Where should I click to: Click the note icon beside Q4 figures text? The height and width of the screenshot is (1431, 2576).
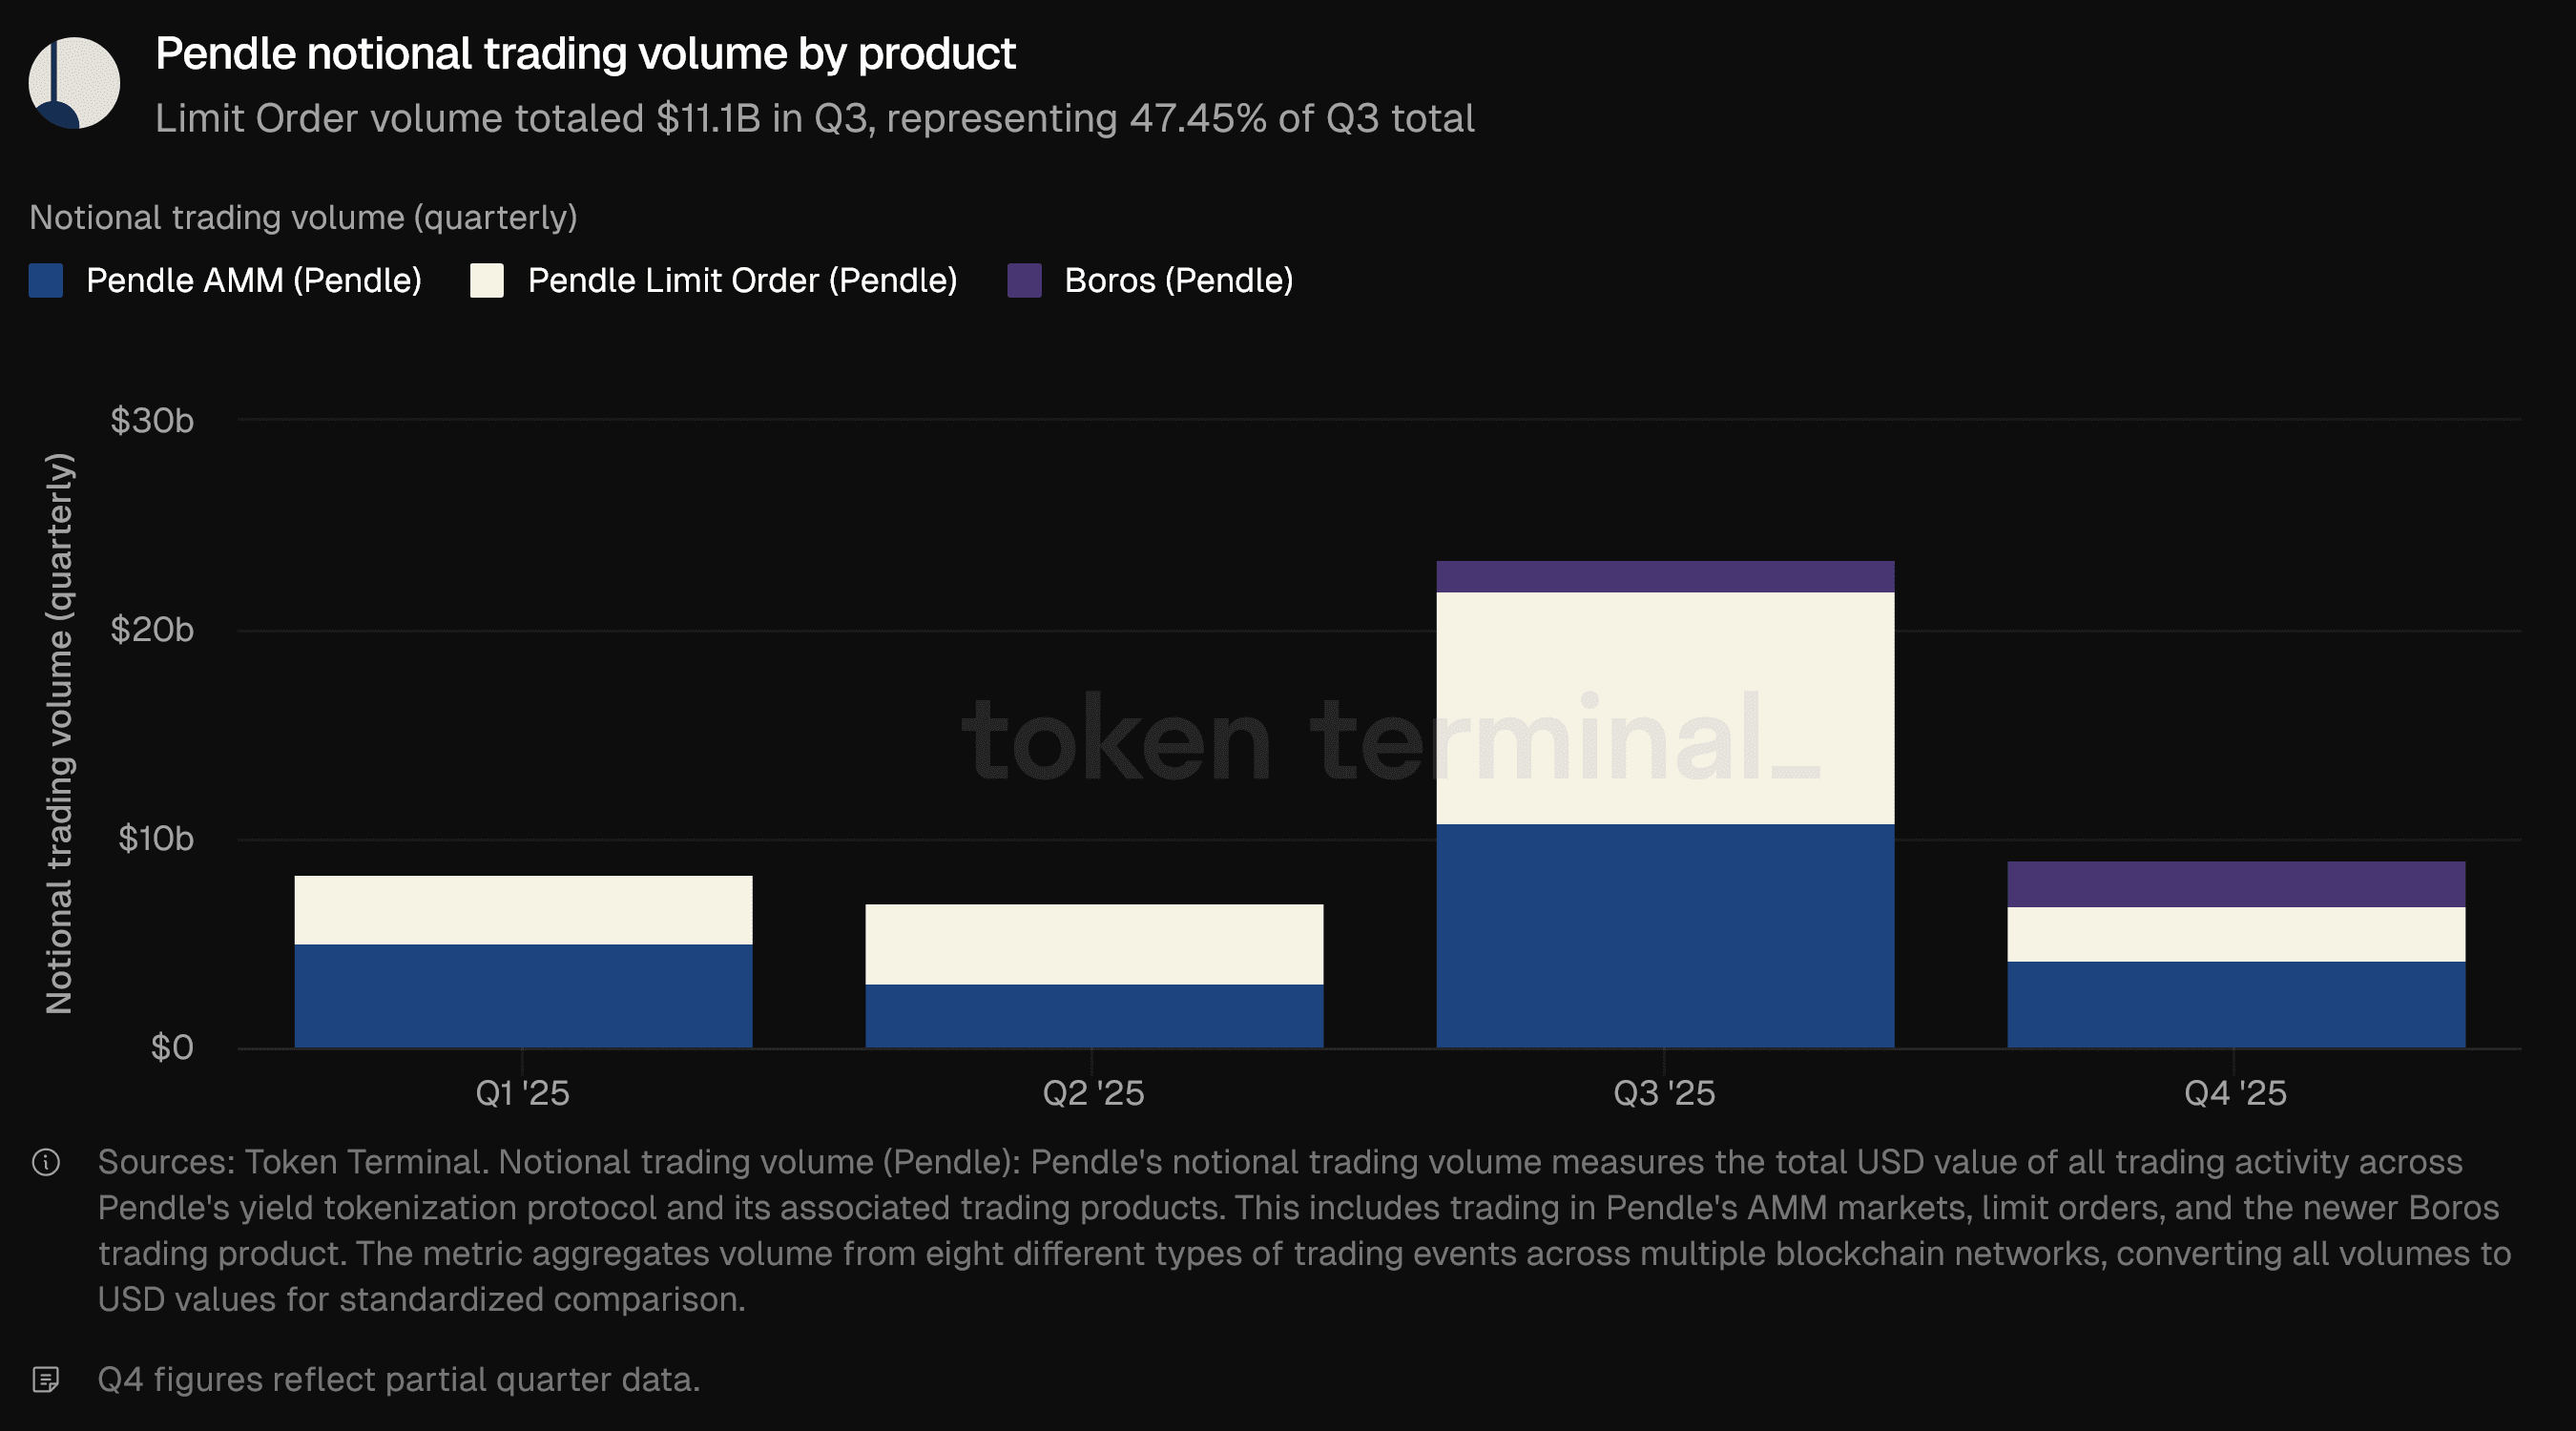pyautogui.click(x=46, y=1380)
